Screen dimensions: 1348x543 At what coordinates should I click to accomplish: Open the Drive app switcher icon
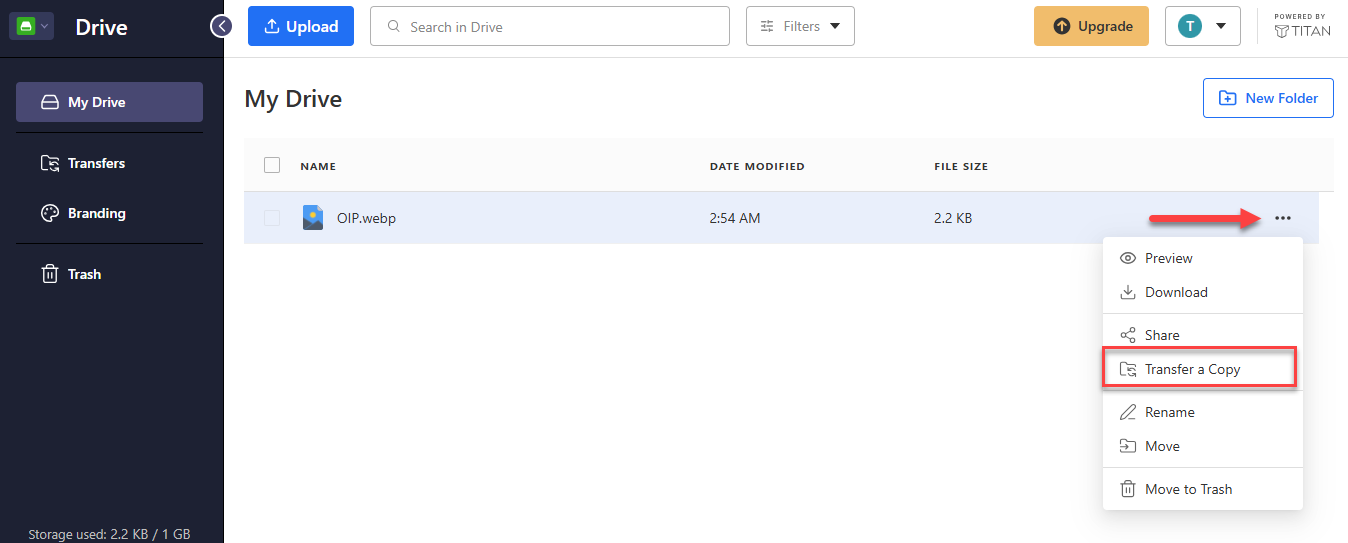click(31, 26)
